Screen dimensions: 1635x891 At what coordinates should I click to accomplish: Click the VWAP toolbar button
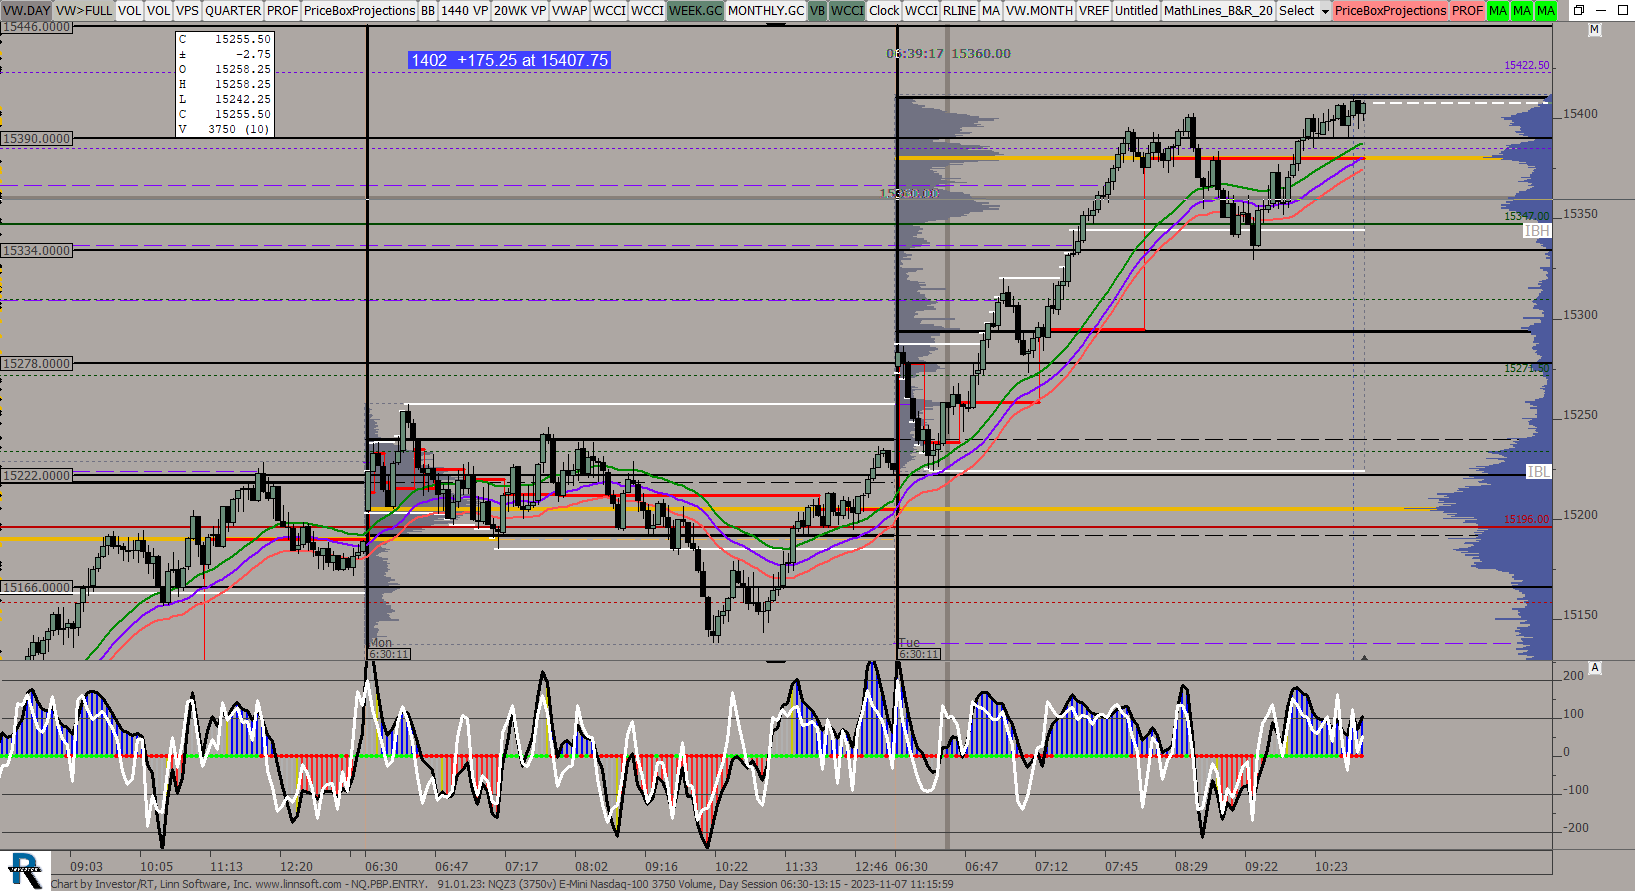pos(569,10)
